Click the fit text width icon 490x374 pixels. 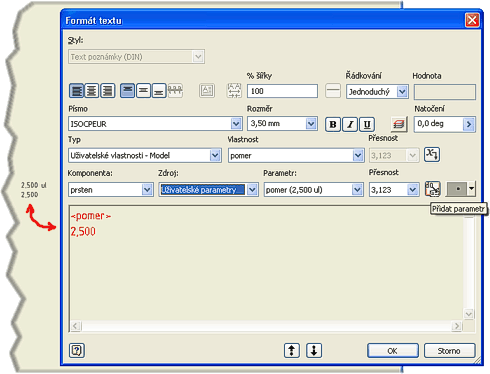234,90
